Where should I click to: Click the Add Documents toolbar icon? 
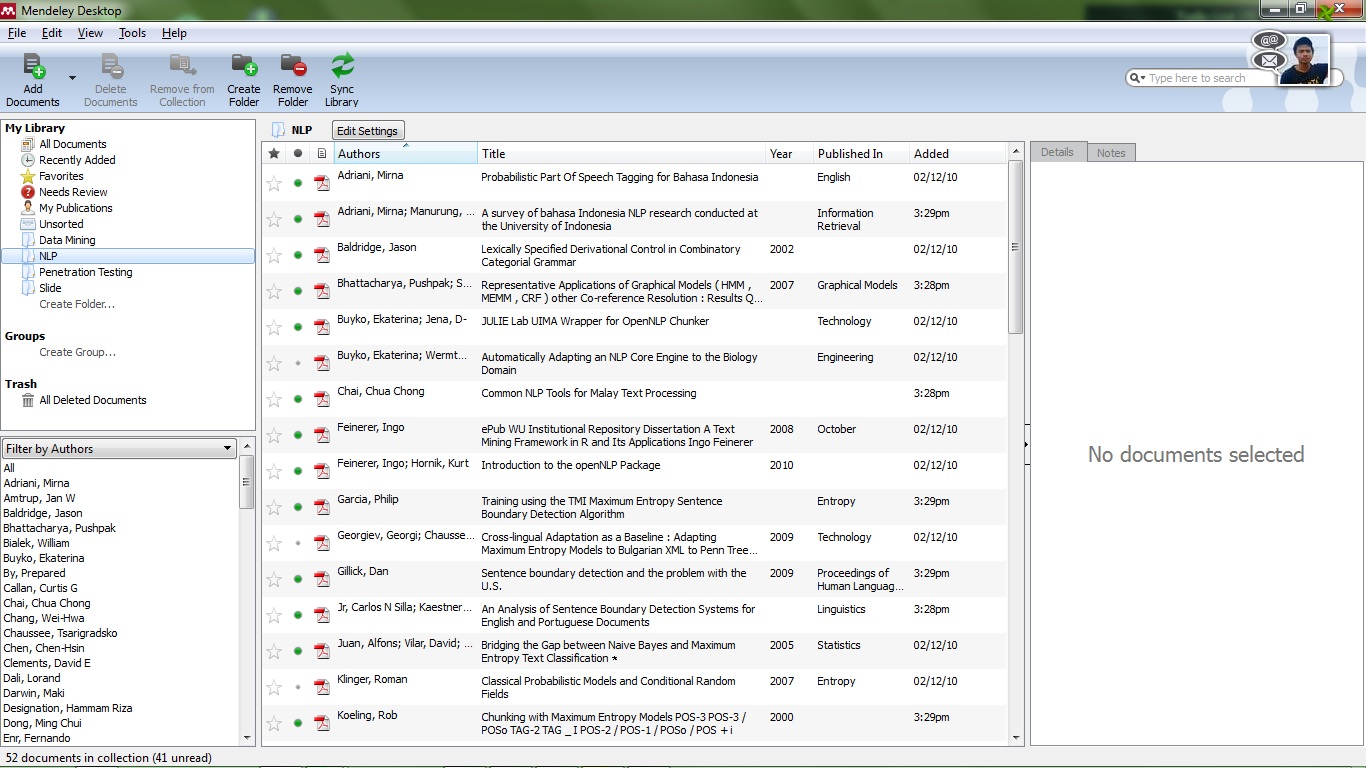tap(33, 80)
